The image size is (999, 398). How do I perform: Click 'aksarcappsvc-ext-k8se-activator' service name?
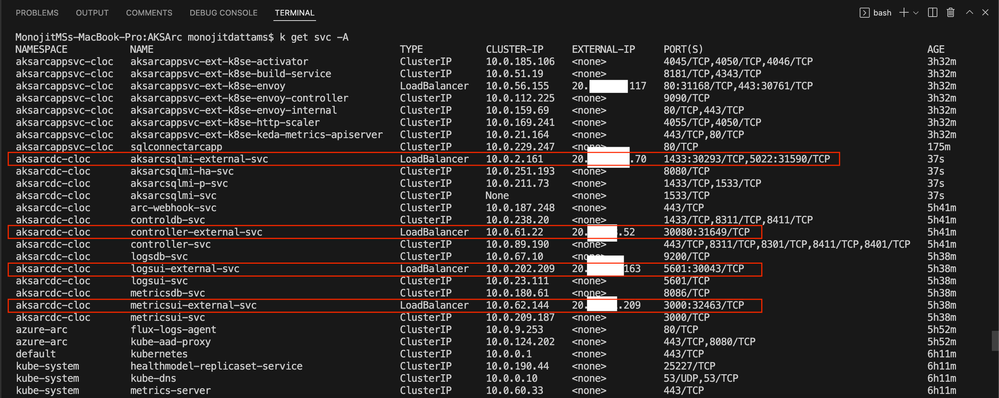[x=219, y=62]
